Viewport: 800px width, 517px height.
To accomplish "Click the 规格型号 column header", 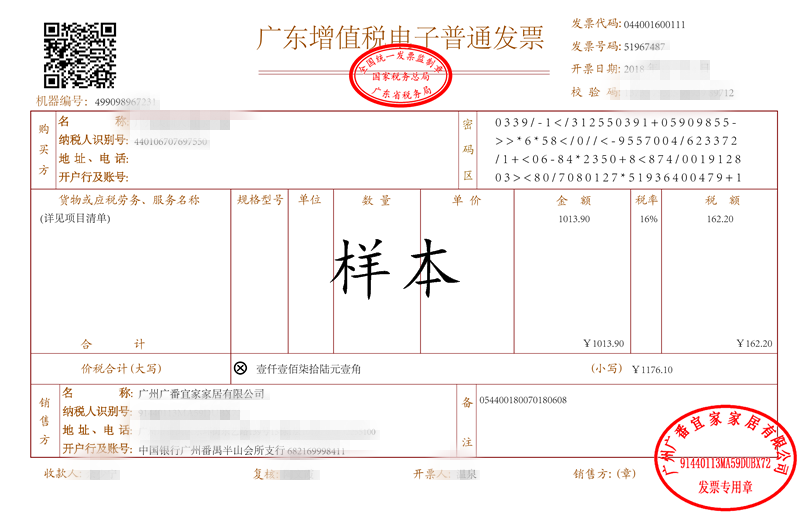I will (x=261, y=200).
